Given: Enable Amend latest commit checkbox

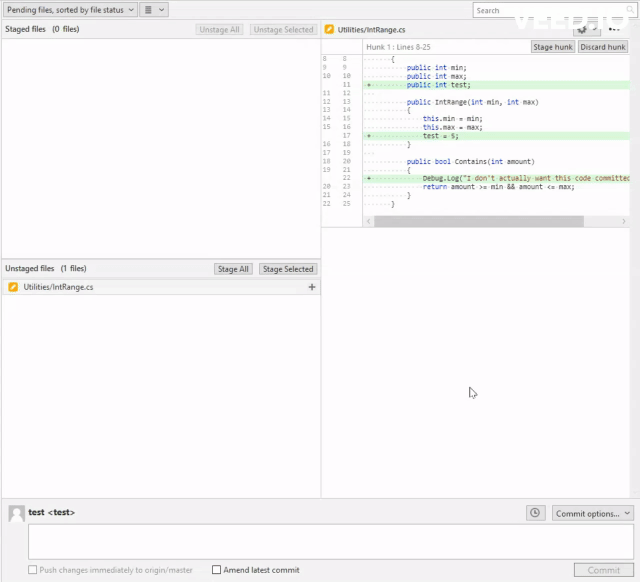Looking at the screenshot, I should click(217, 570).
